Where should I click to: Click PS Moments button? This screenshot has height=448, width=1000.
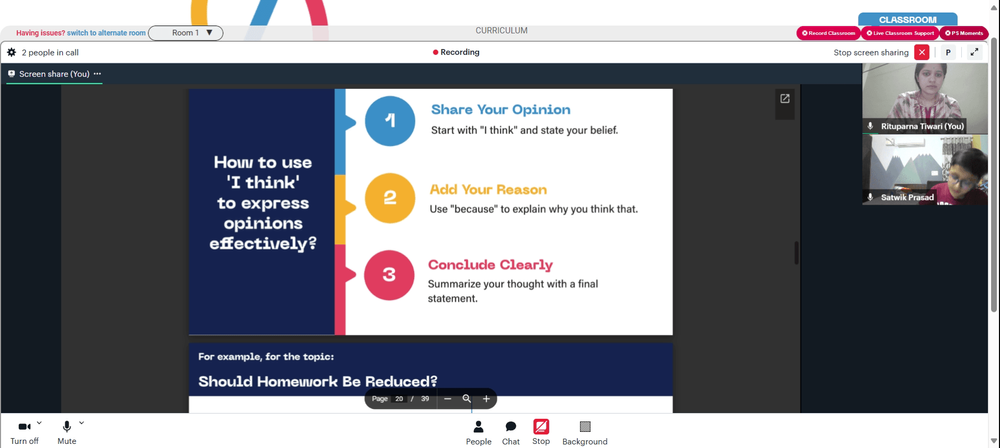click(x=964, y=33)
